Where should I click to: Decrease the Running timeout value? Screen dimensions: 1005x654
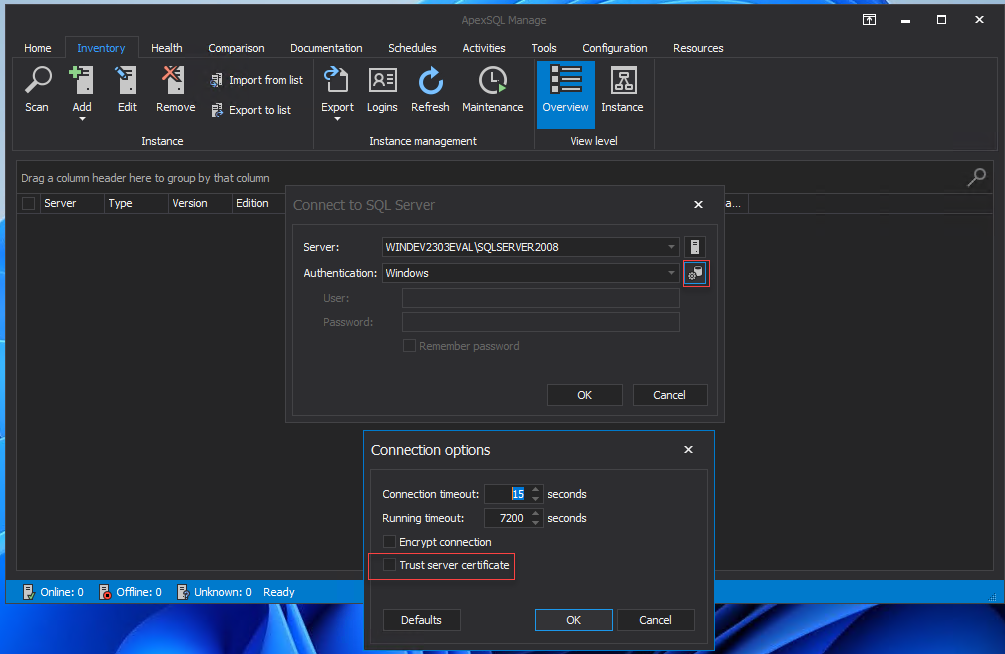click(x=536, y=523)
